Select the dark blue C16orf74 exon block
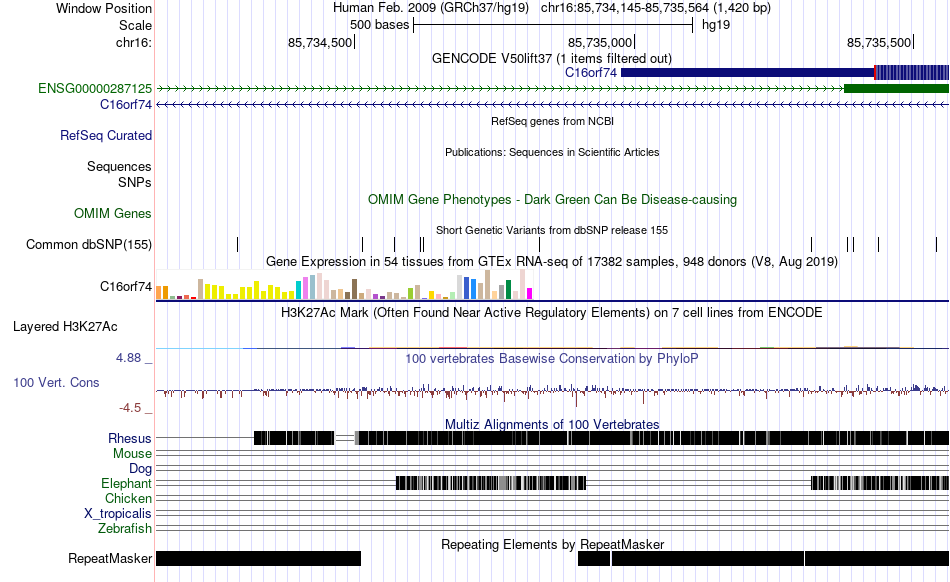 (748, 73)
